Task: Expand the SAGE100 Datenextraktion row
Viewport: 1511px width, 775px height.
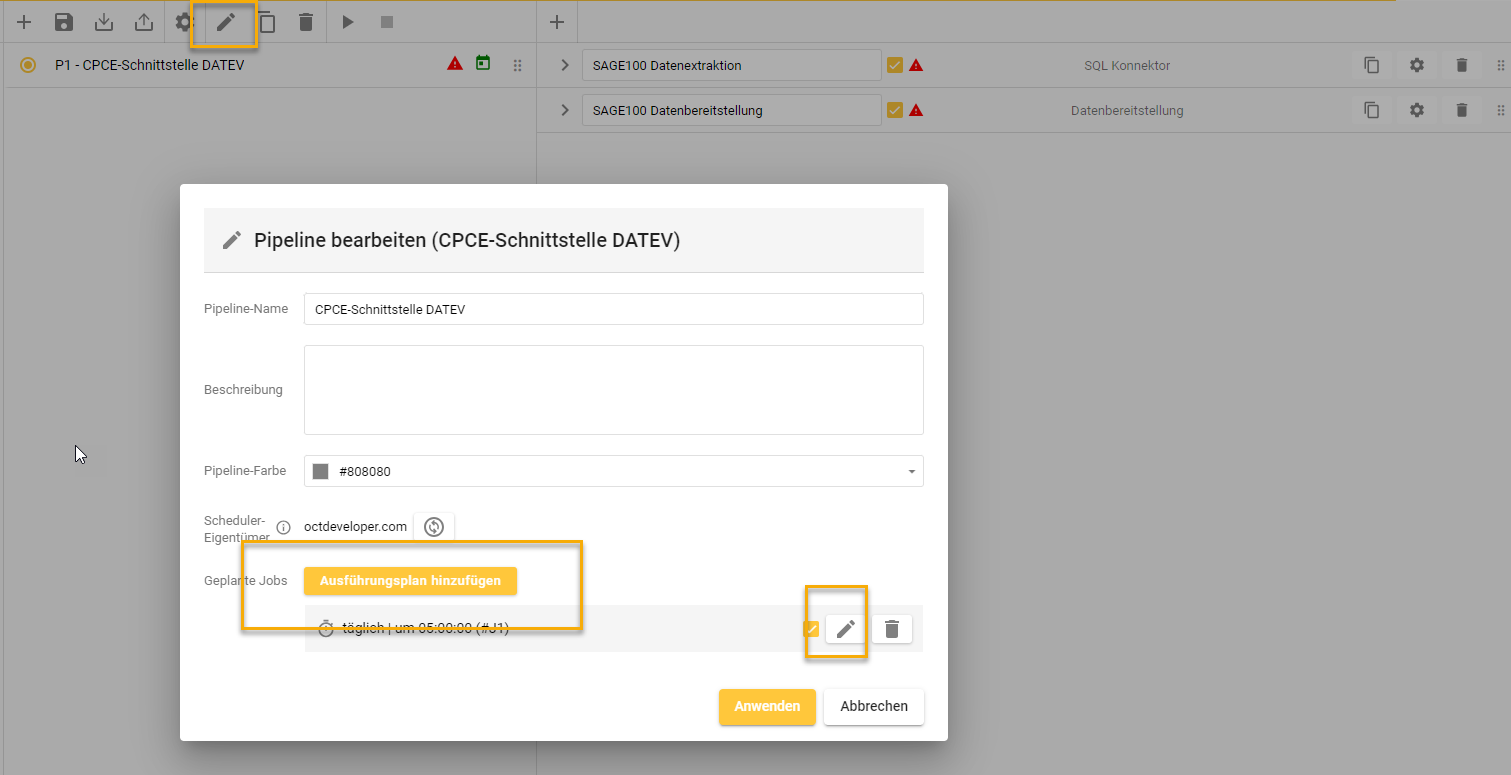Action: point(565,65)
